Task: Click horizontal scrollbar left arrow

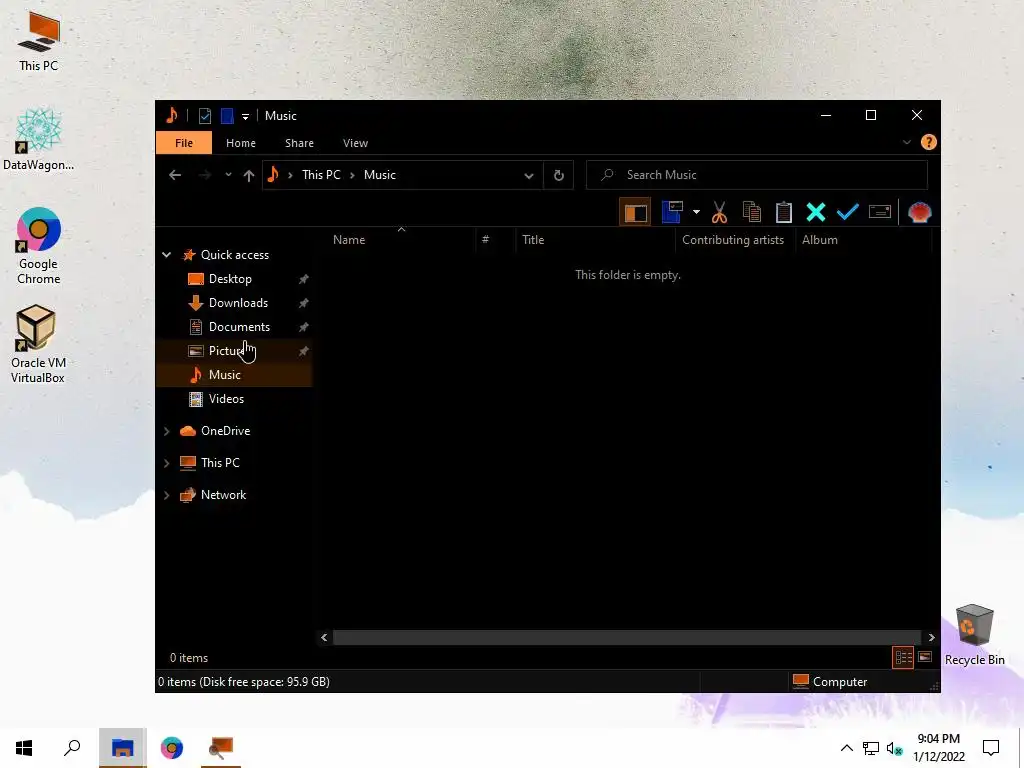Action: pos(324,637)
